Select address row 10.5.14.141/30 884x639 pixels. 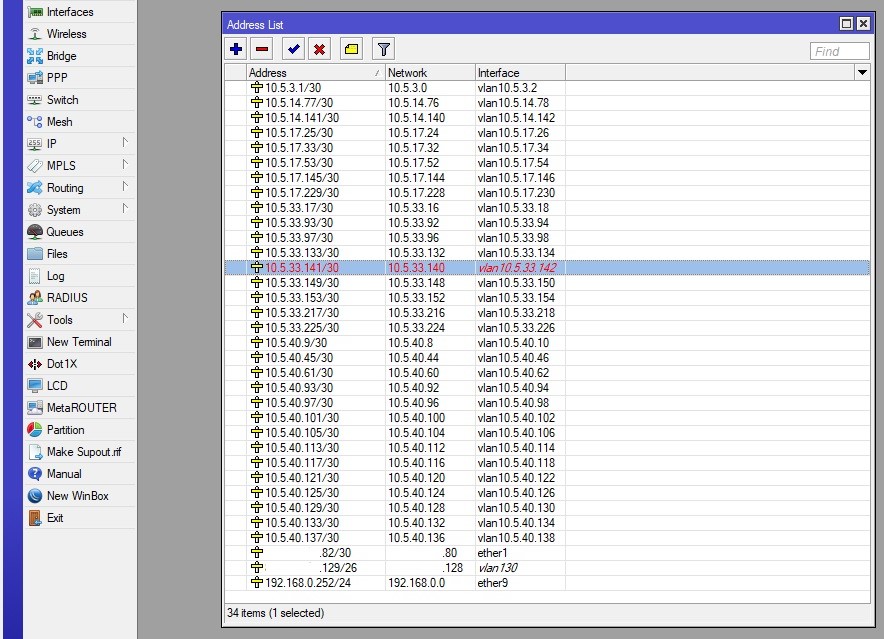[x=547, y=118]
